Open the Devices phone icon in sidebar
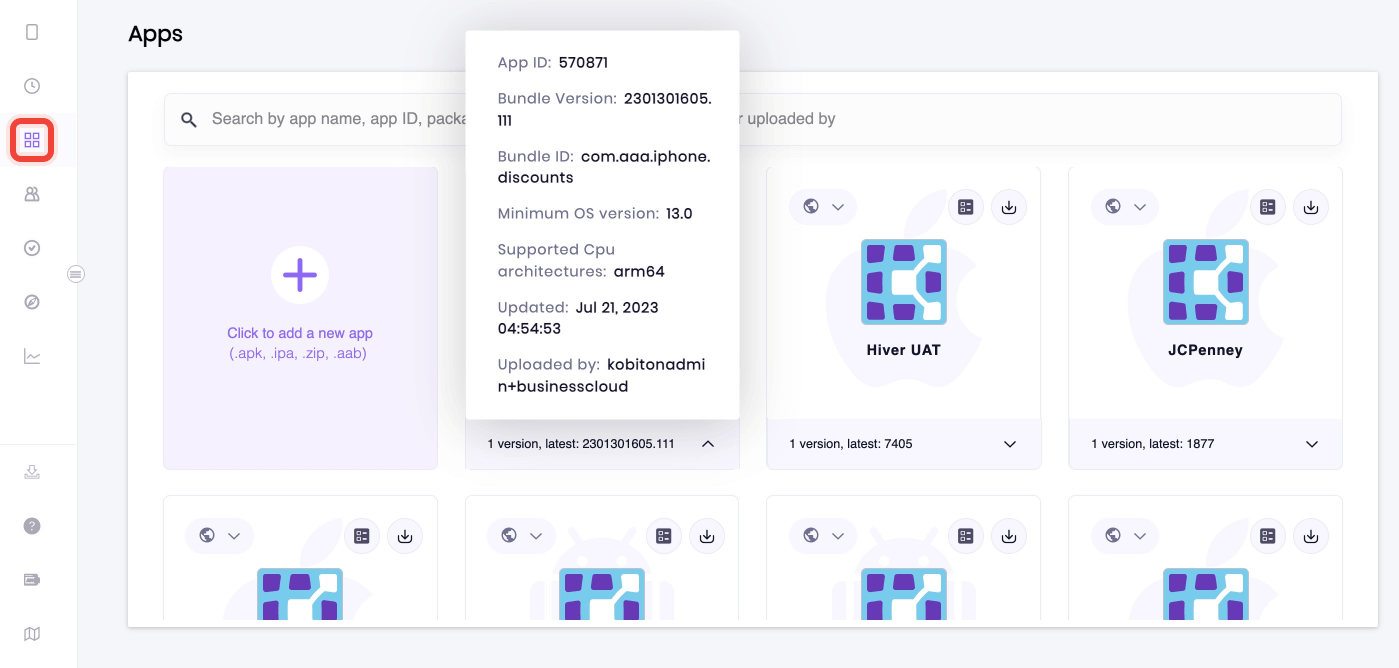 pos(32,32)
